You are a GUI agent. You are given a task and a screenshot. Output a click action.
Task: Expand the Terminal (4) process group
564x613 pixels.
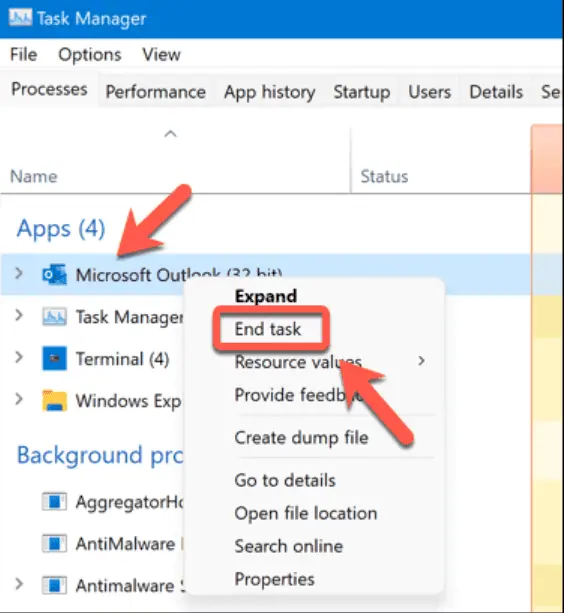click(18, 357)
